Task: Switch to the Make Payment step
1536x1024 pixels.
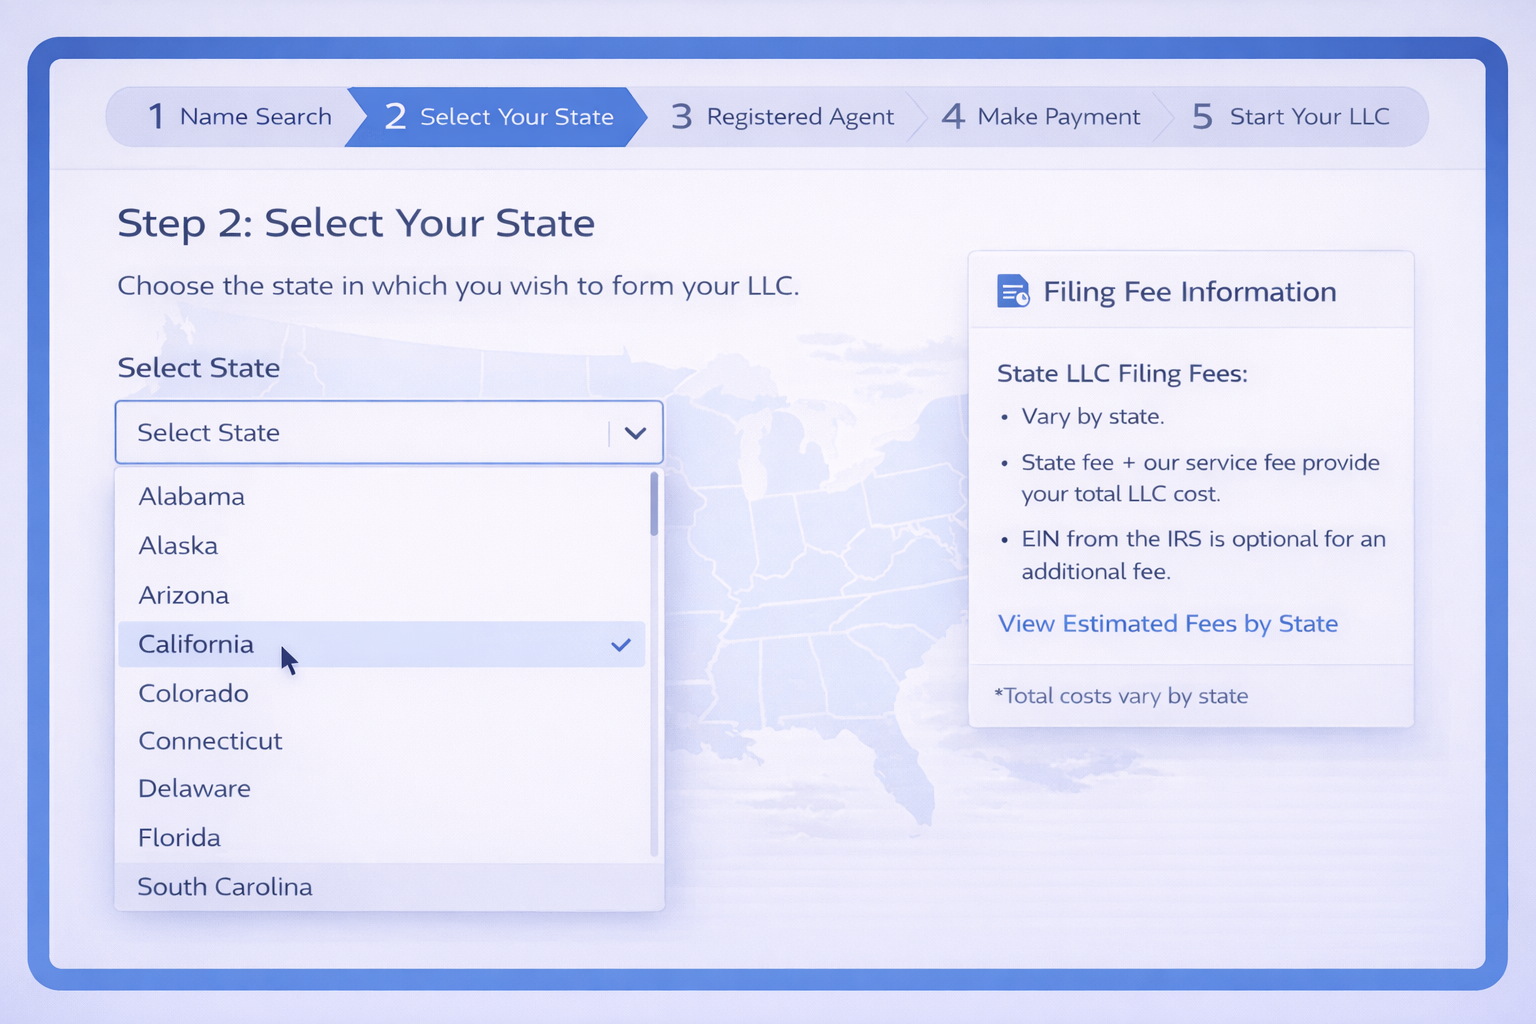Action: pyautogui.click(x=1058, y=116)
